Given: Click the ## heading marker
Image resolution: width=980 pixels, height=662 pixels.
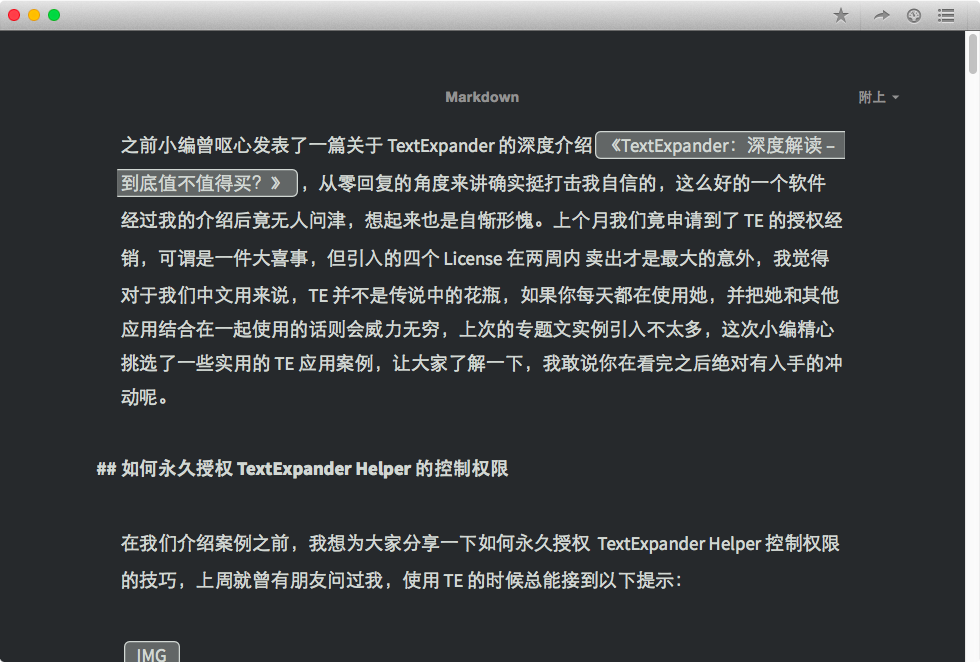Looking at the screenshot, I should click(x=106, y=469).
